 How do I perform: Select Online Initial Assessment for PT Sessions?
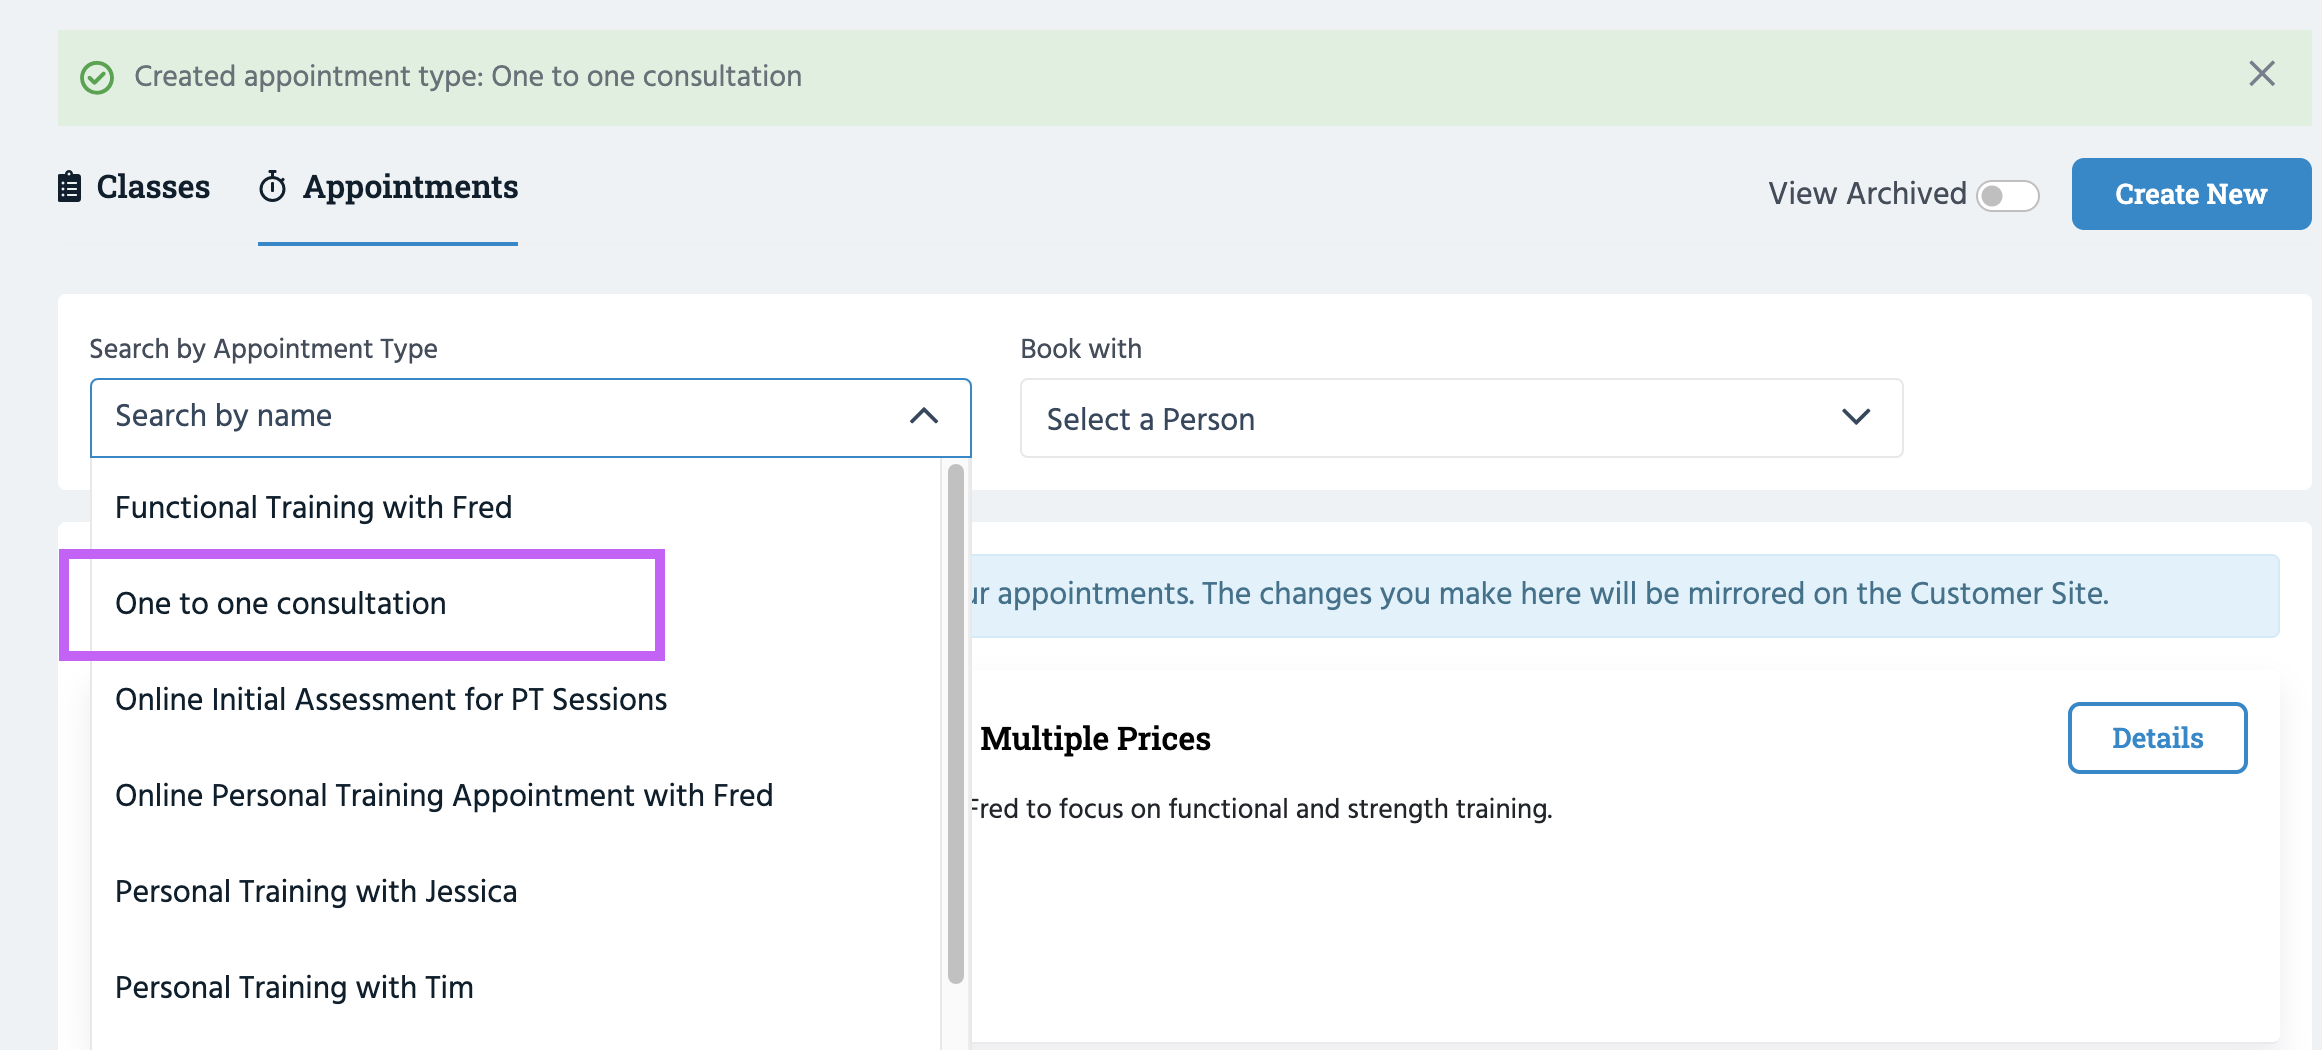391,700
